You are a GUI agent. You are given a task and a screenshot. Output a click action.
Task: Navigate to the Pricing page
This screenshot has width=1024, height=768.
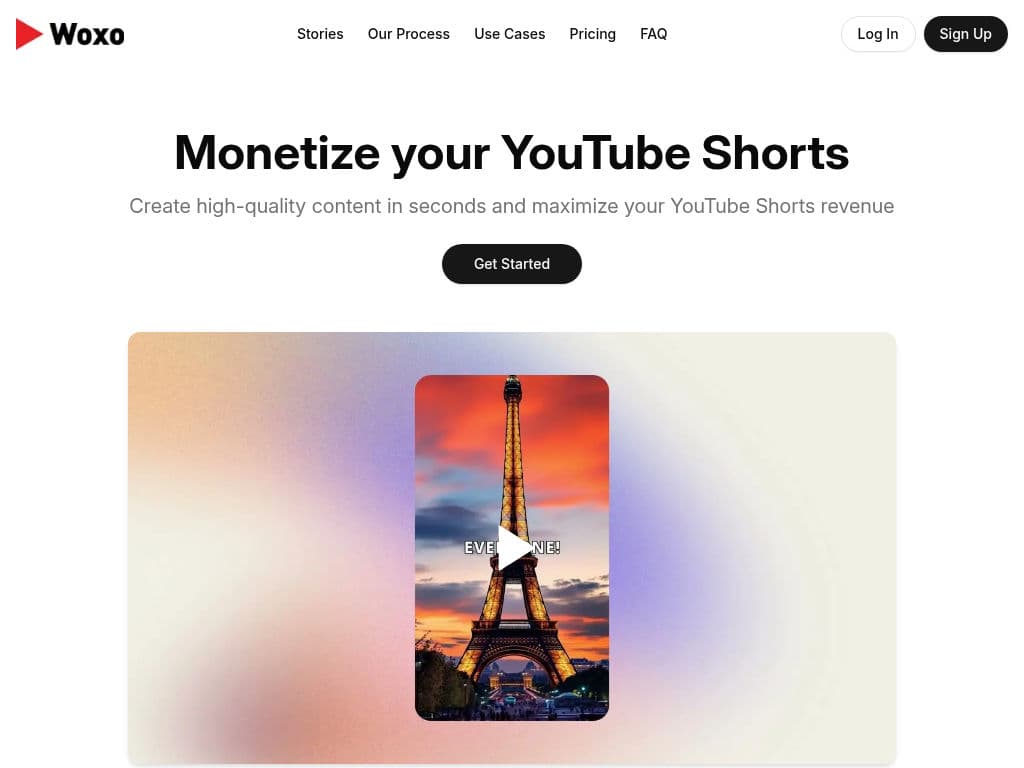pos(592,34)
